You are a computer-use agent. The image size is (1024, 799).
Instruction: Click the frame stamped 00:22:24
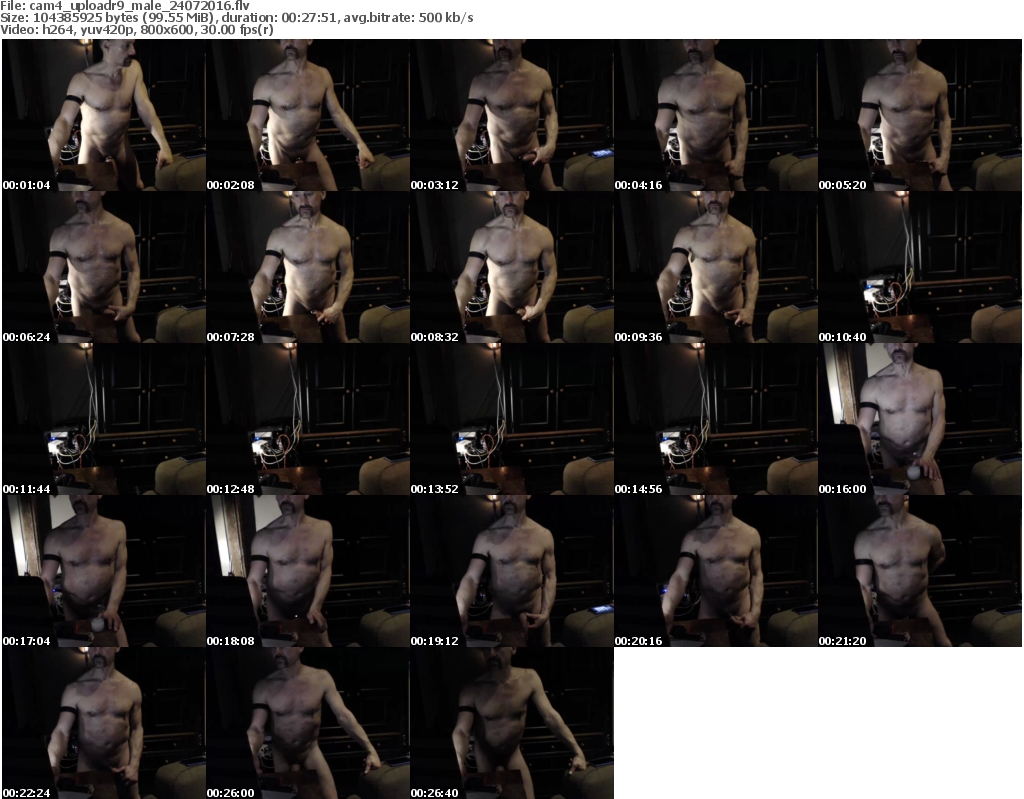point(104,723)
